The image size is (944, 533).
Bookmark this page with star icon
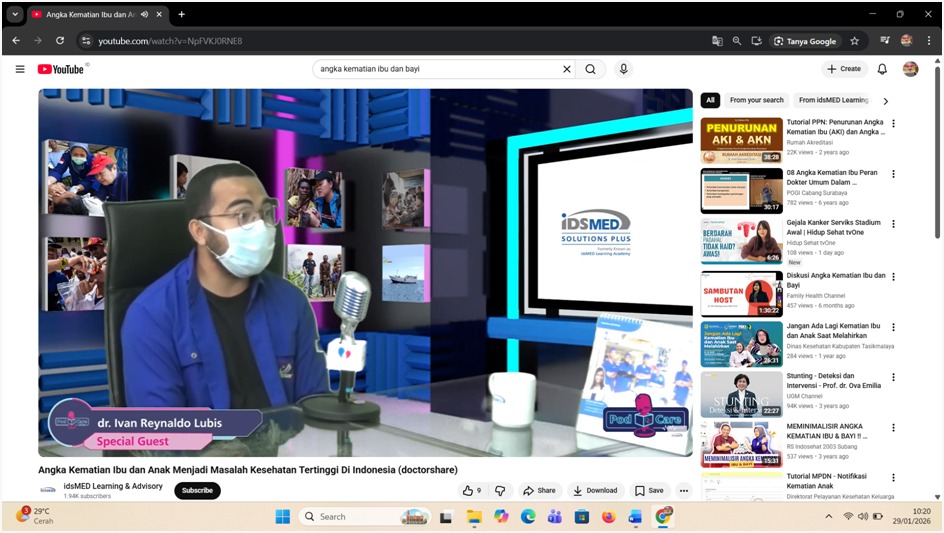point(855,41)
